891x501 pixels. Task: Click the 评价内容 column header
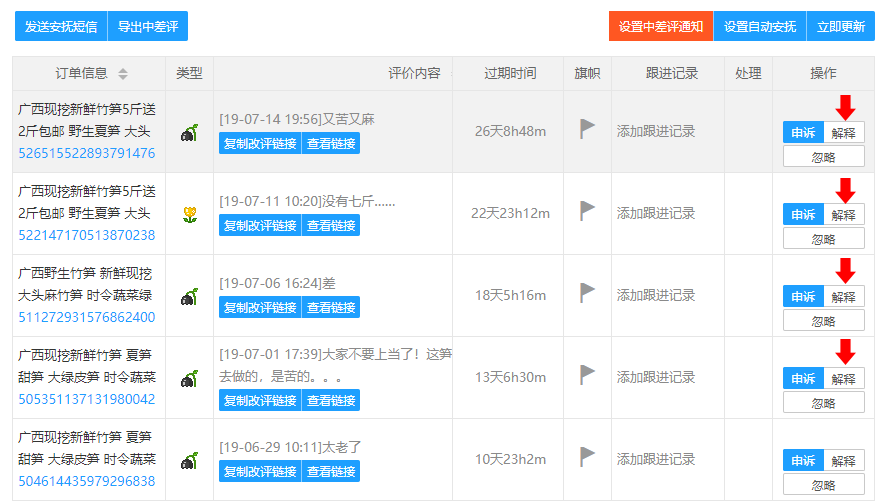point(414,73)
